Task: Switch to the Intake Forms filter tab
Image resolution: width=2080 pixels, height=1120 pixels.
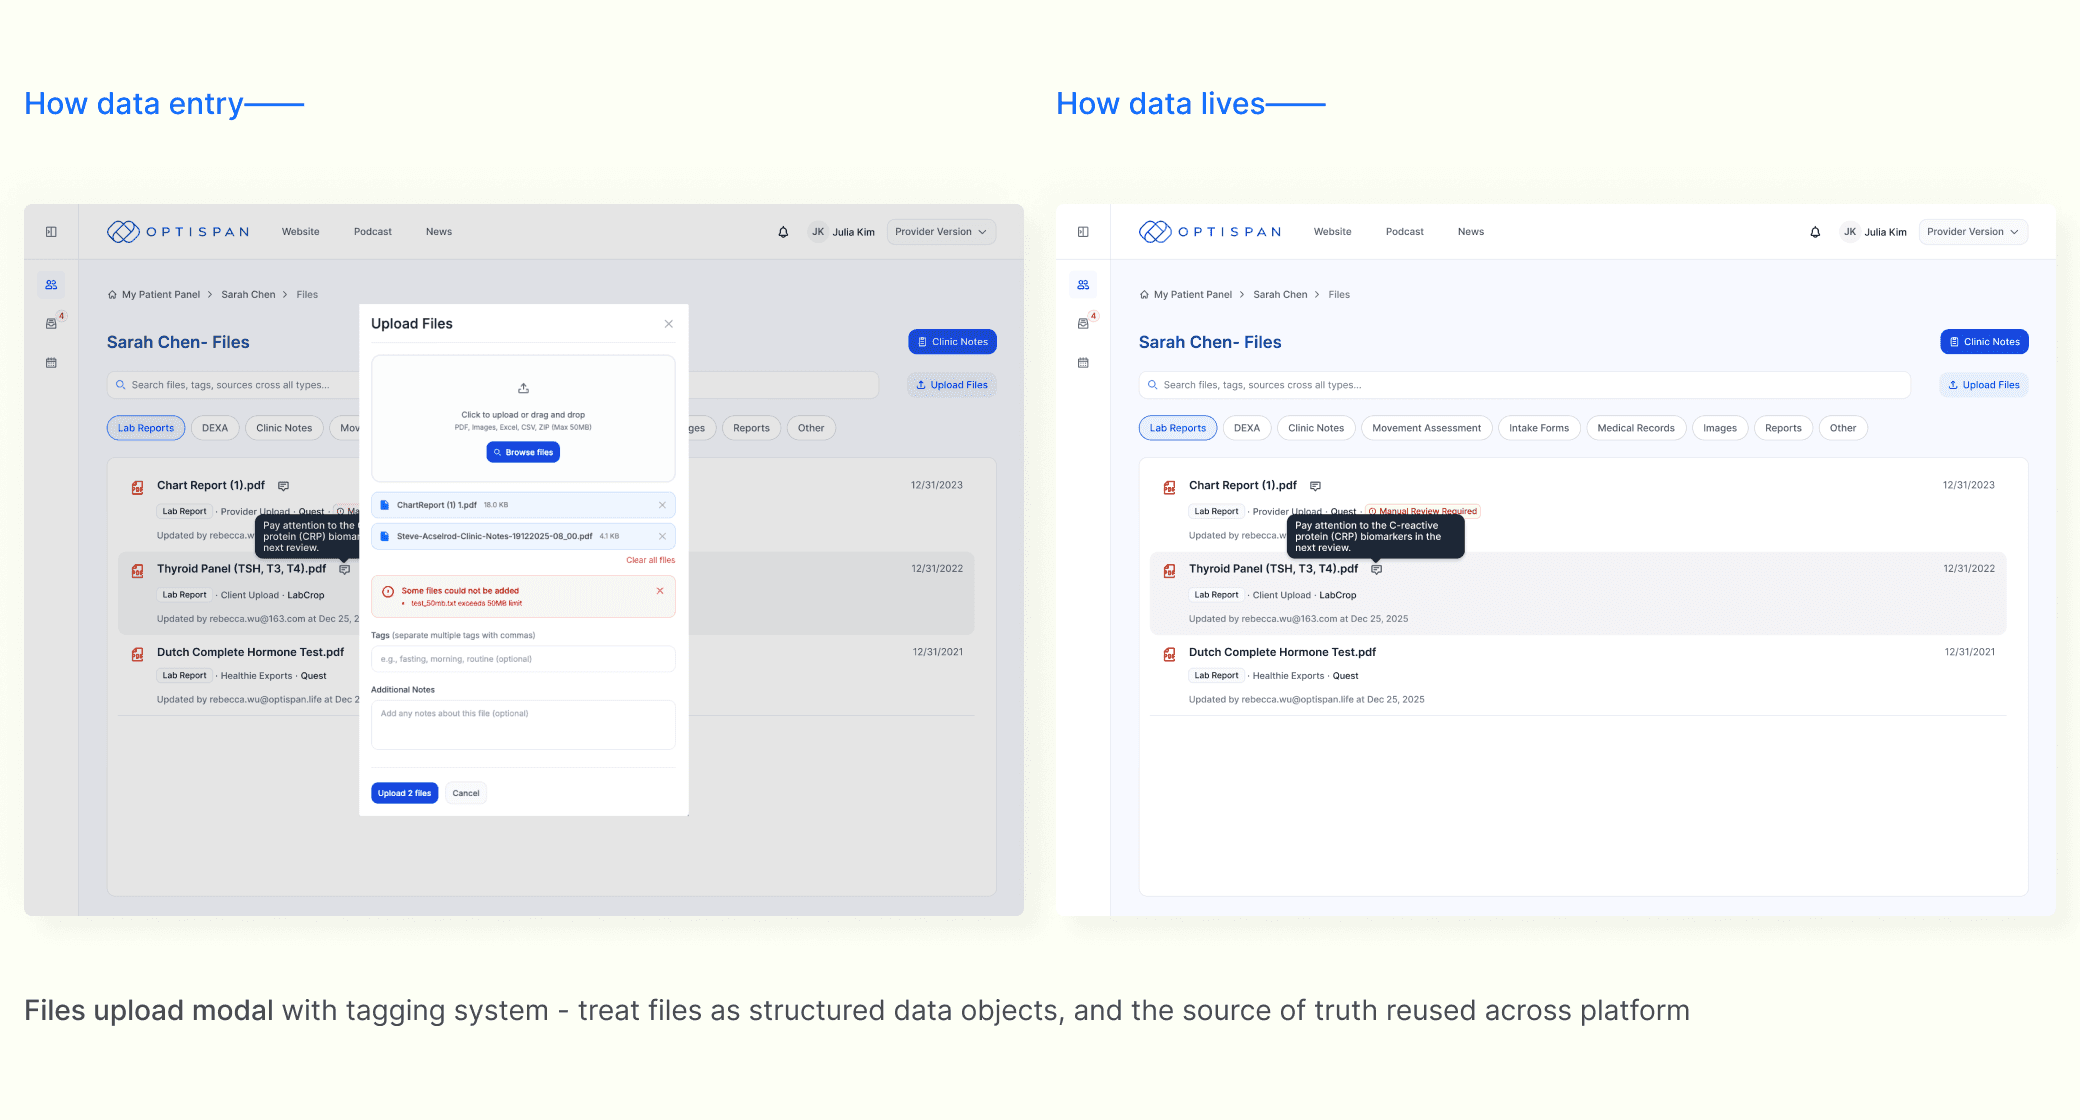Action: [1538, 428]
